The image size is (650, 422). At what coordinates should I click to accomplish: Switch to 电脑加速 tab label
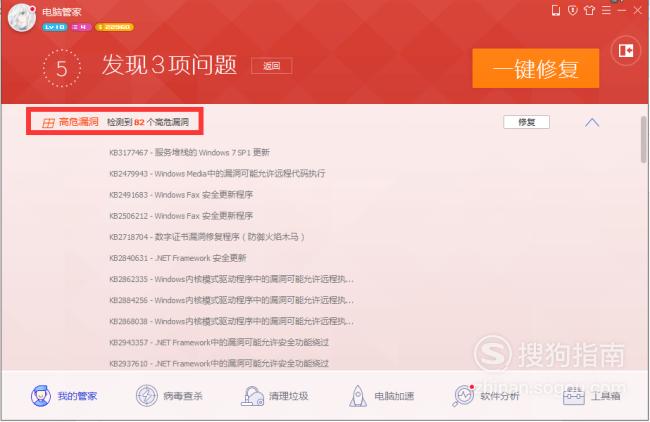[394, 396]
